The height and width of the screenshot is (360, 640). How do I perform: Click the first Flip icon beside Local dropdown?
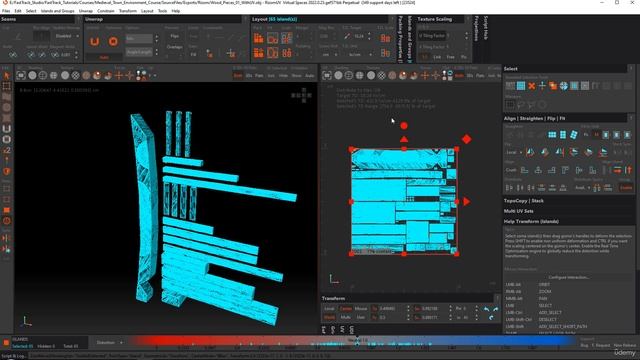tap(530, 152)
